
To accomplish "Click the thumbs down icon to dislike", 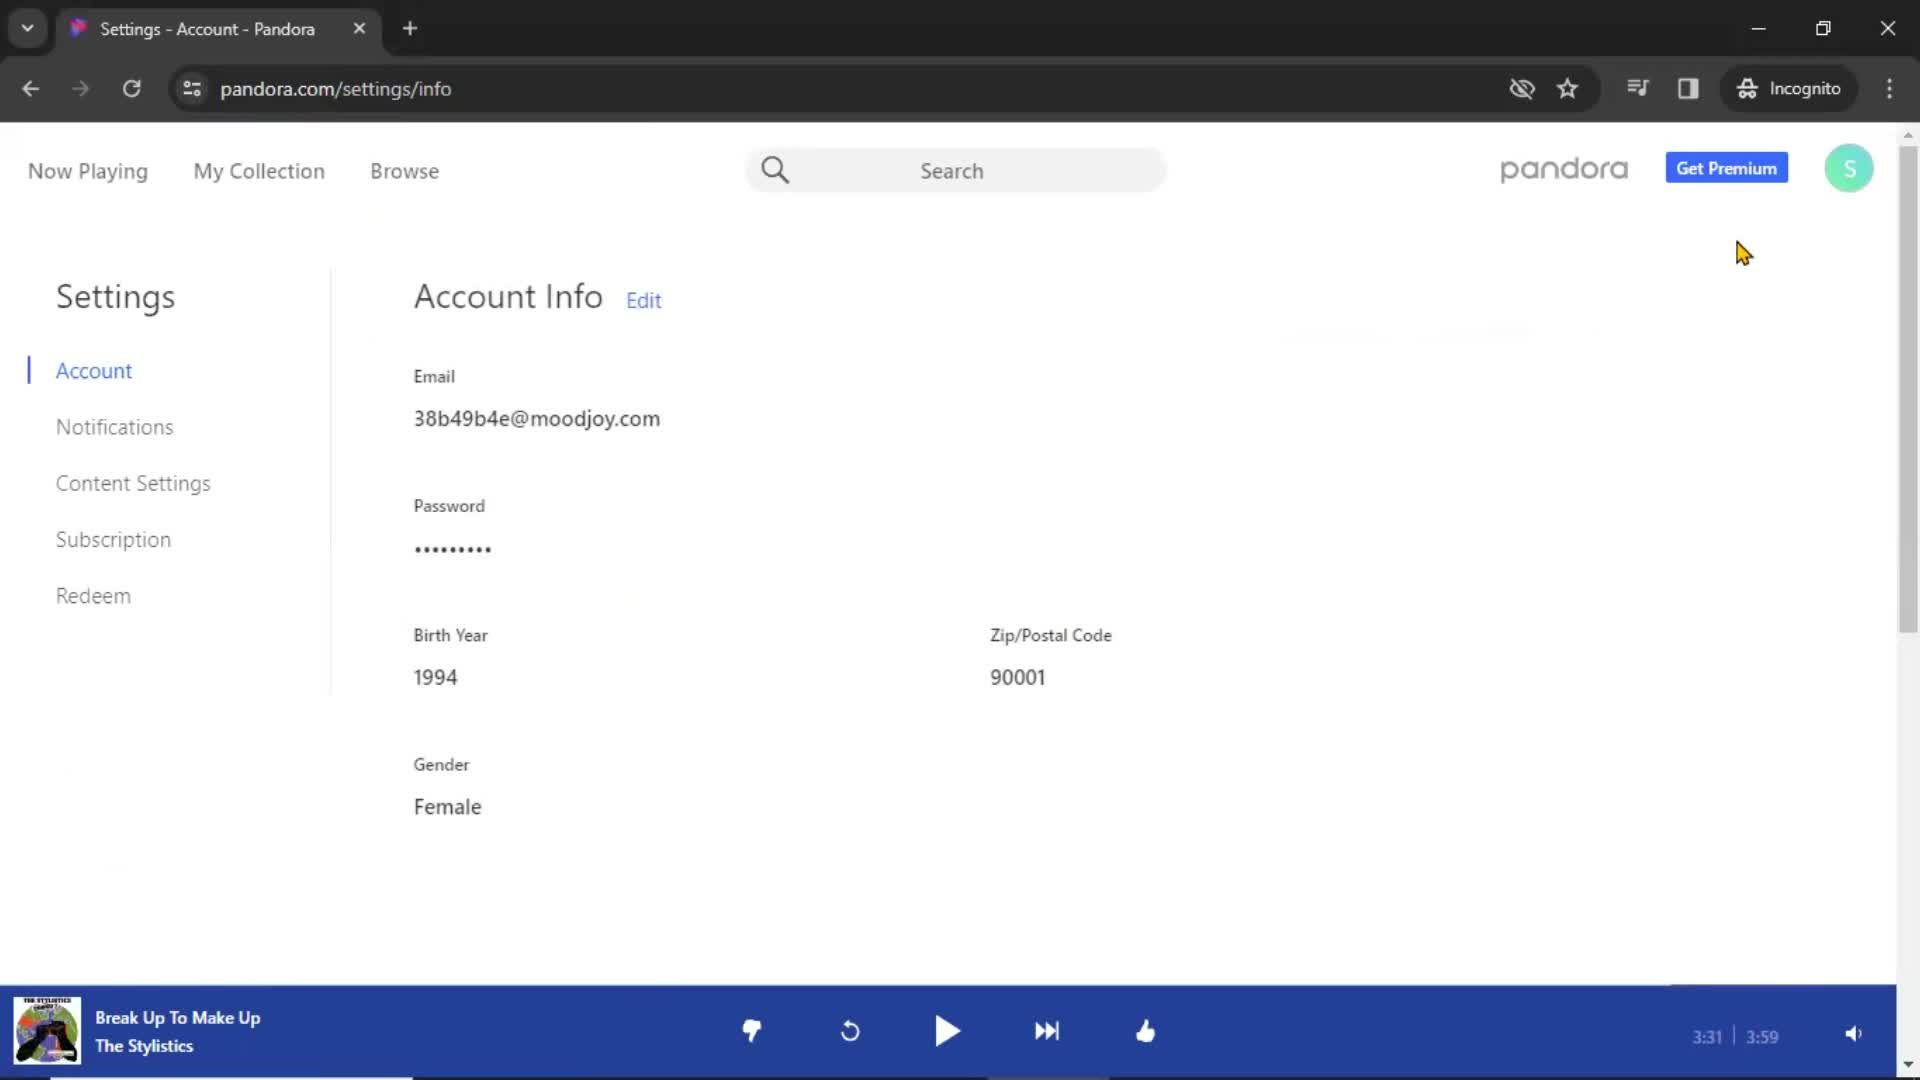I will pyautogui.click(x=752, y=1030).
